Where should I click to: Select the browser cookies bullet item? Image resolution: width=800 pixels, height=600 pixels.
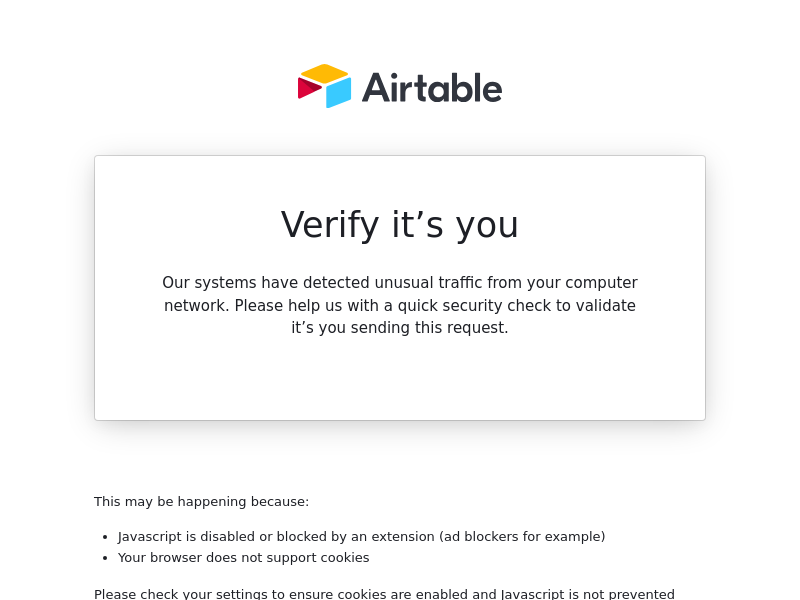pyautogui.click(x=243, y=558)
